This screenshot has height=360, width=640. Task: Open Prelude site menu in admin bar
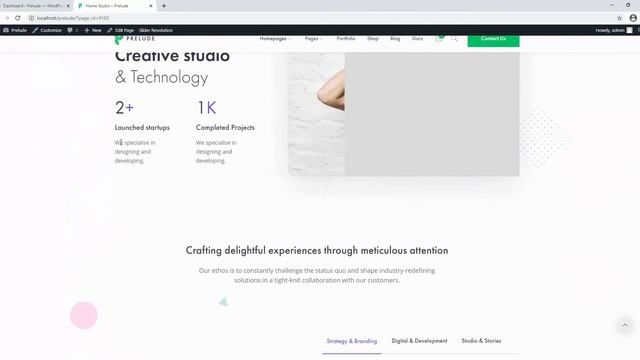click(15, 30)
